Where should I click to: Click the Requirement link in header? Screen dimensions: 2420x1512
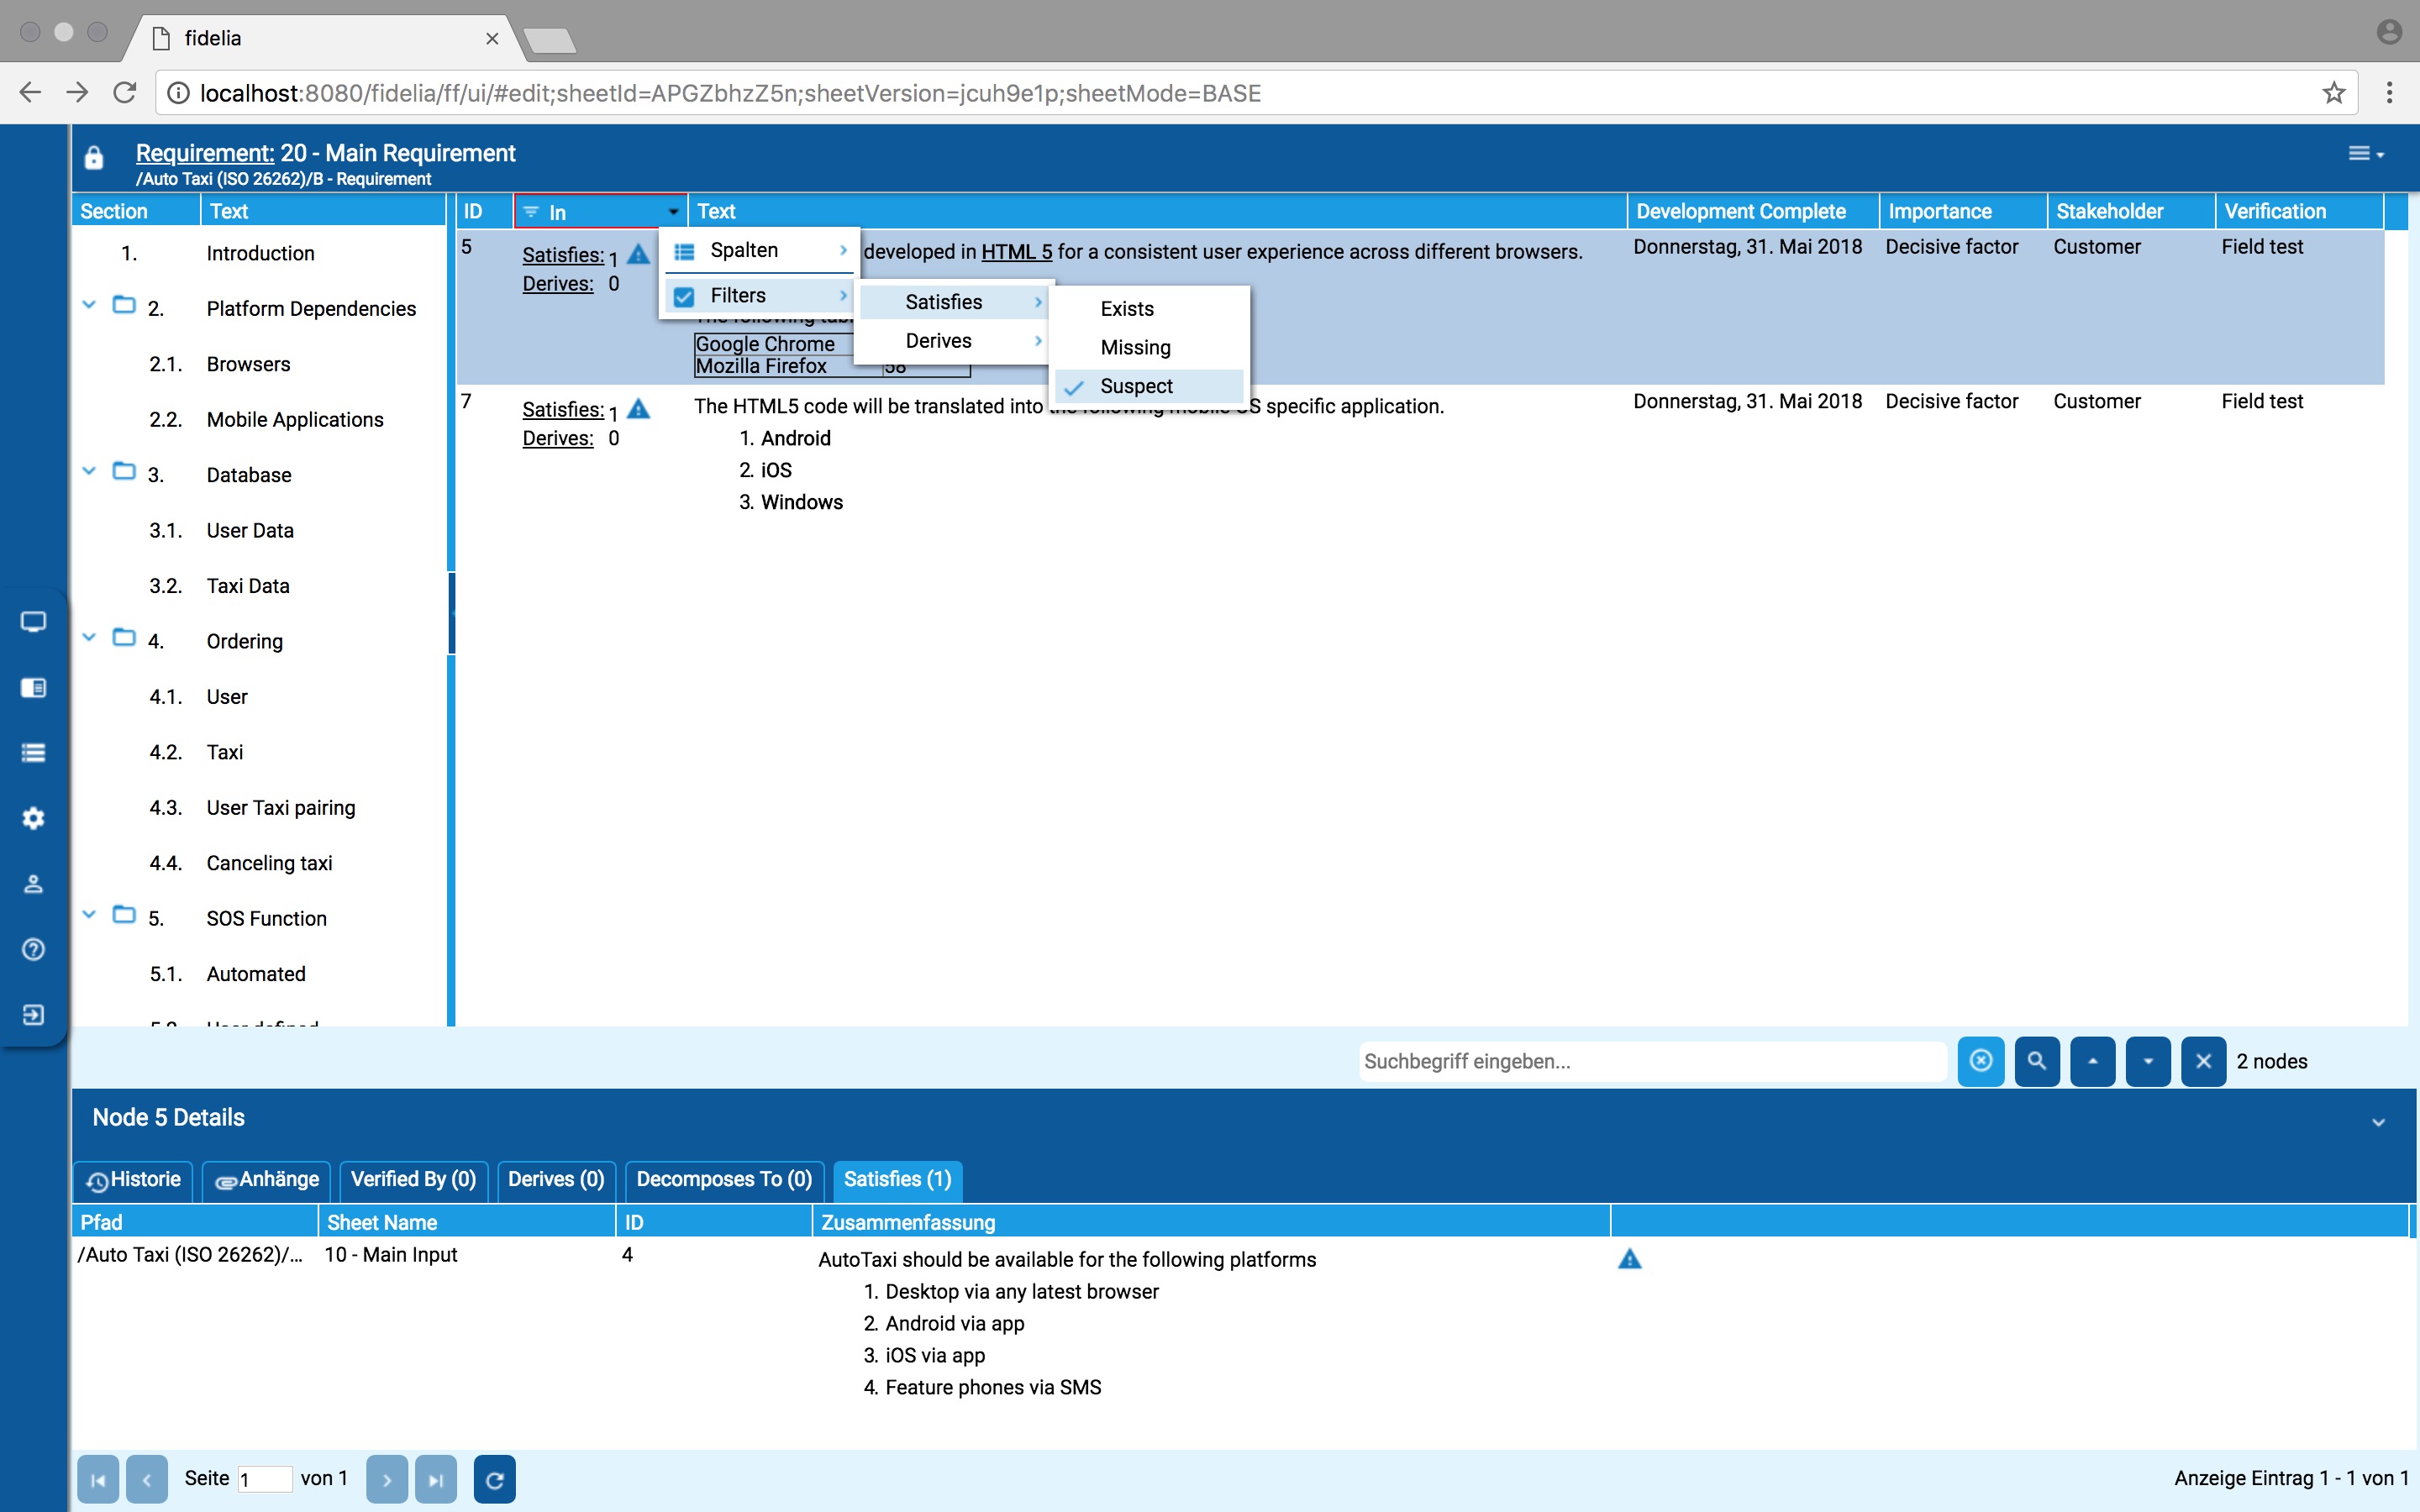[x=204, y=153]
